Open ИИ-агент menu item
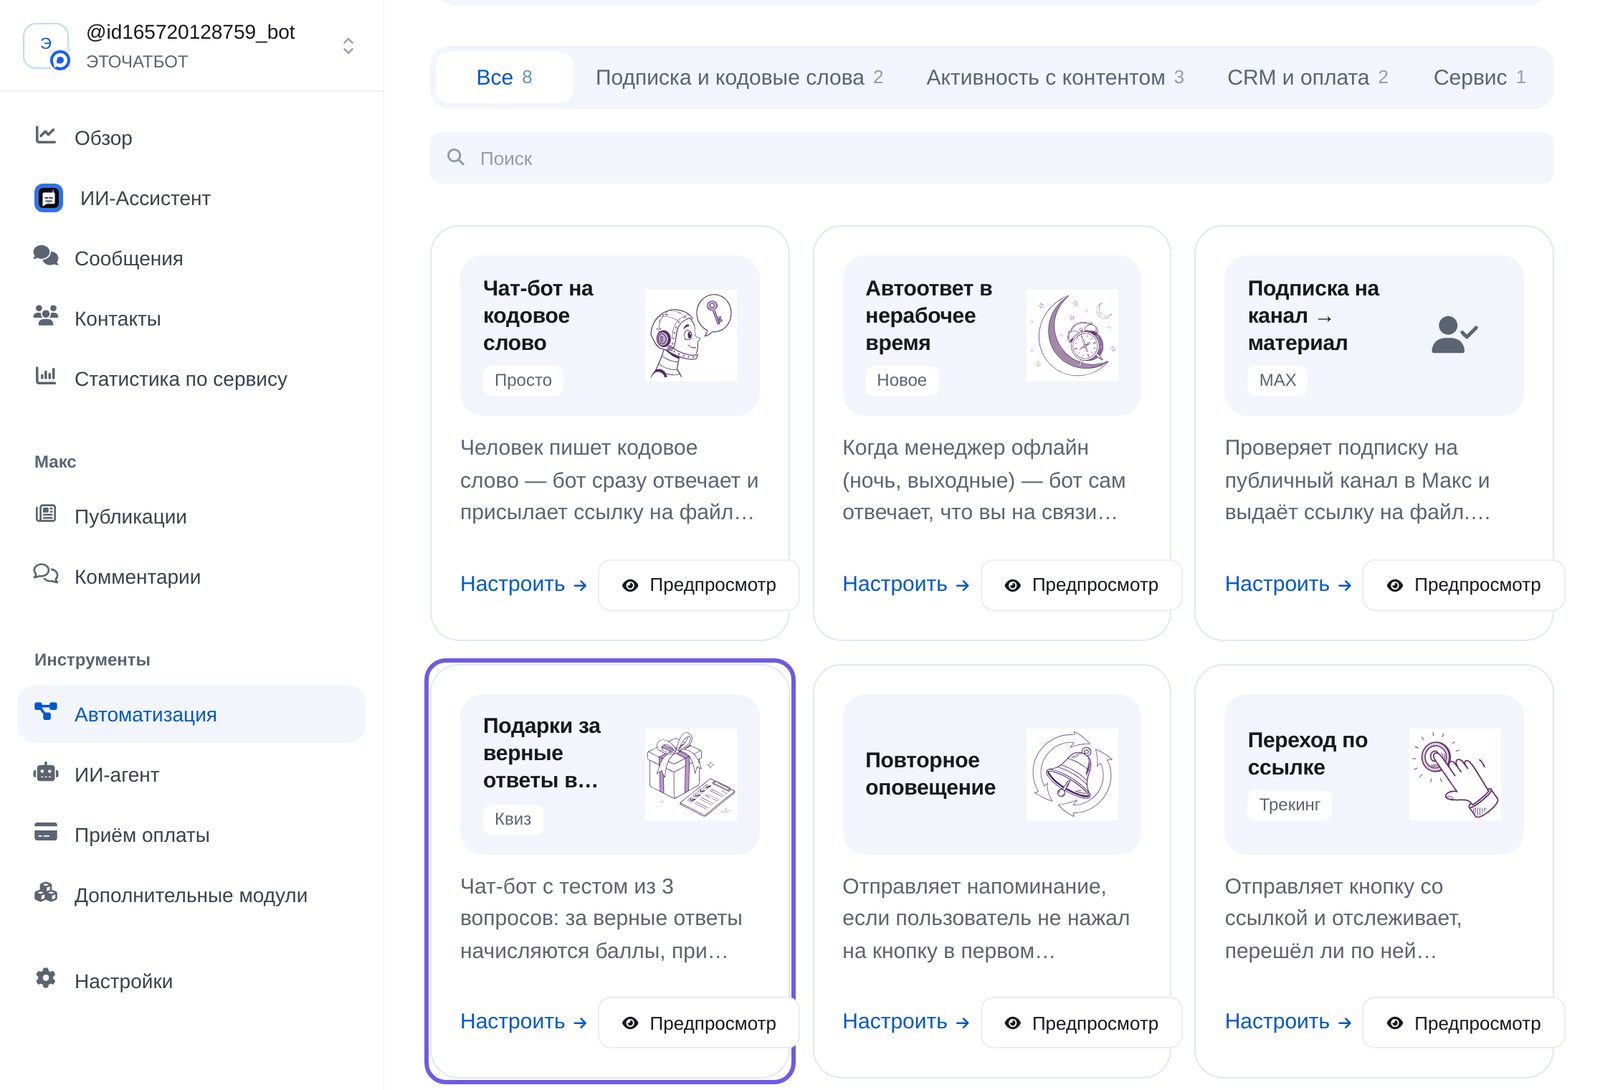This screenshot has width=1600, height=1090. [191, 775]
